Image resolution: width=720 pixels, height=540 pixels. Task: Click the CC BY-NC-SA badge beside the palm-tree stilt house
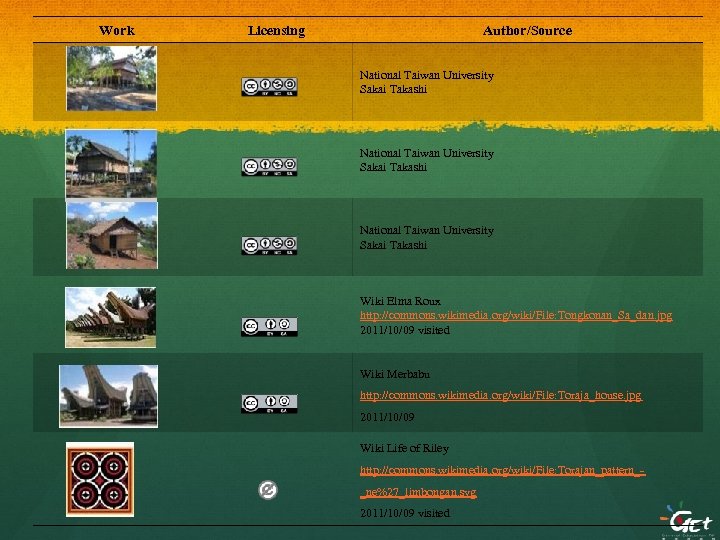pos(270,166)
